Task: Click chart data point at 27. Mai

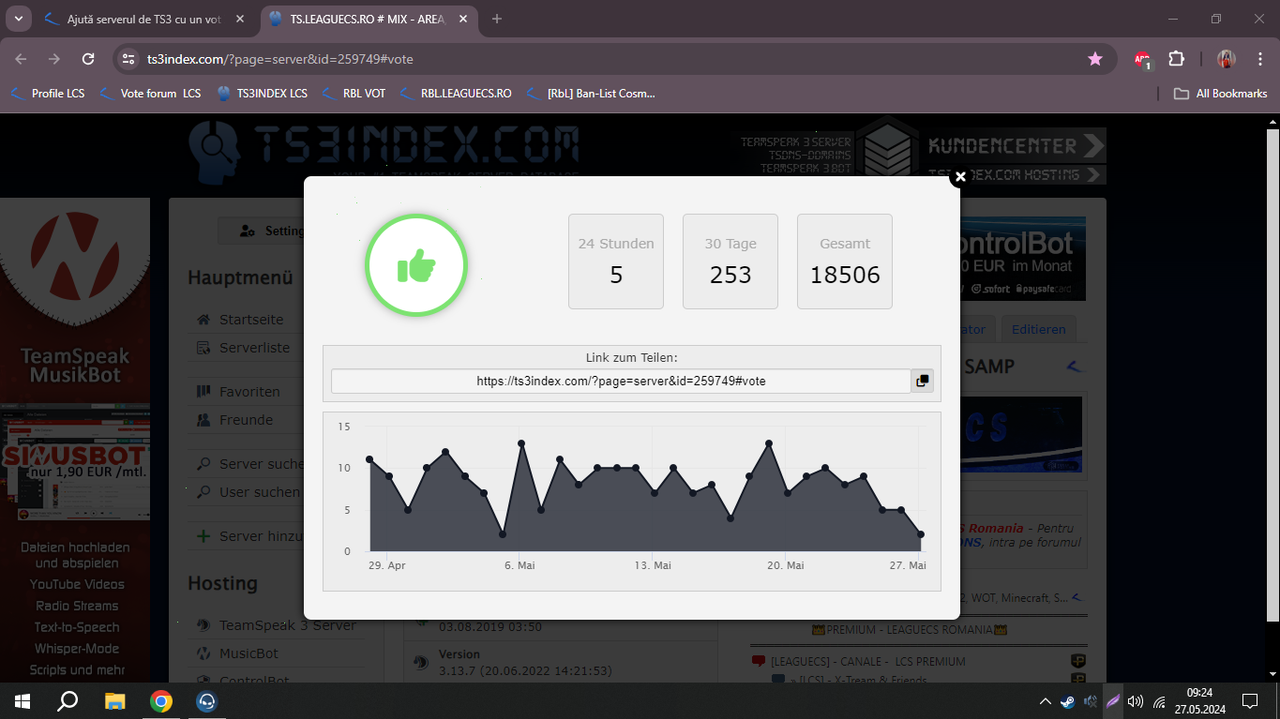Action: (x=920, y=534)
